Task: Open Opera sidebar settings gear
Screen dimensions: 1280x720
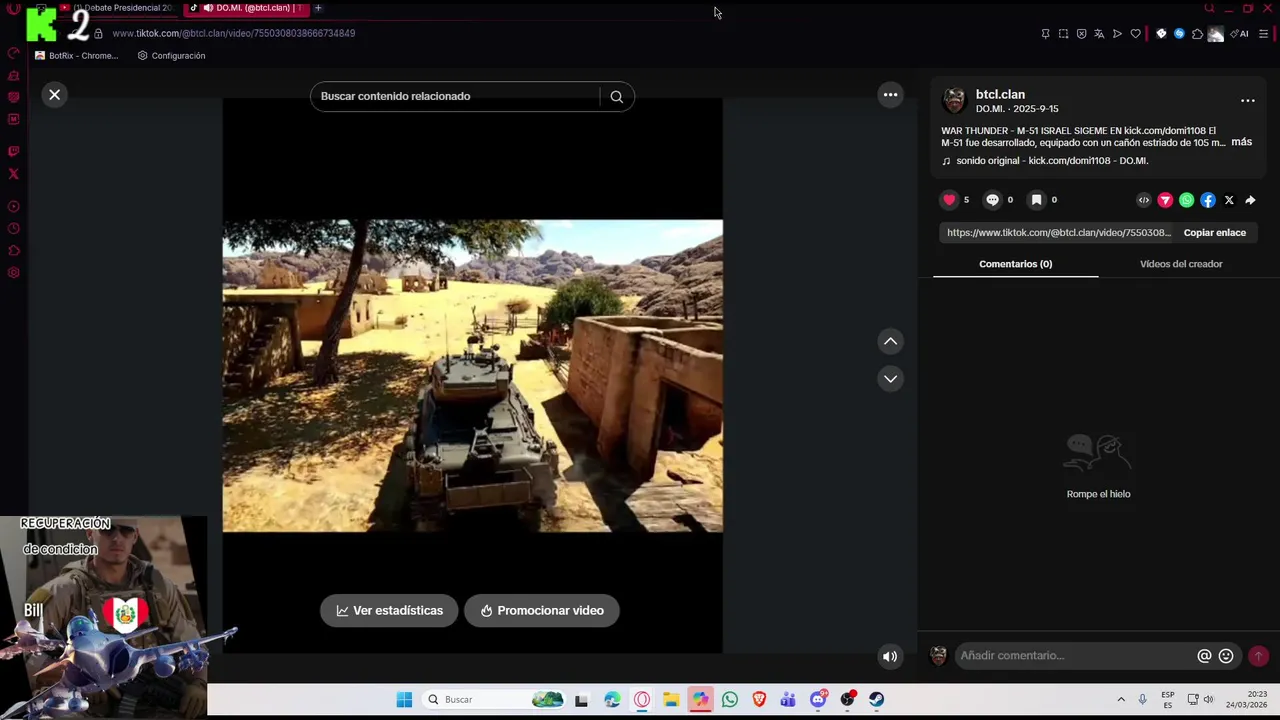Action: 13,273
